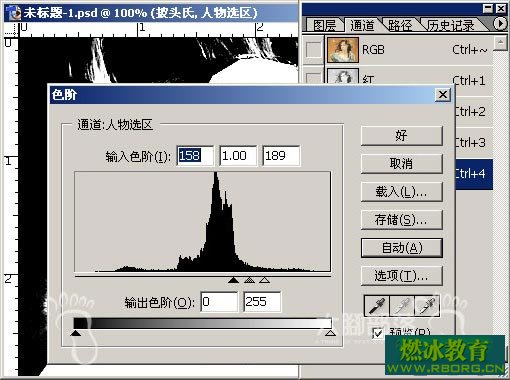
Task: Open the 选项(T)... options button
Action: point(402,276)
